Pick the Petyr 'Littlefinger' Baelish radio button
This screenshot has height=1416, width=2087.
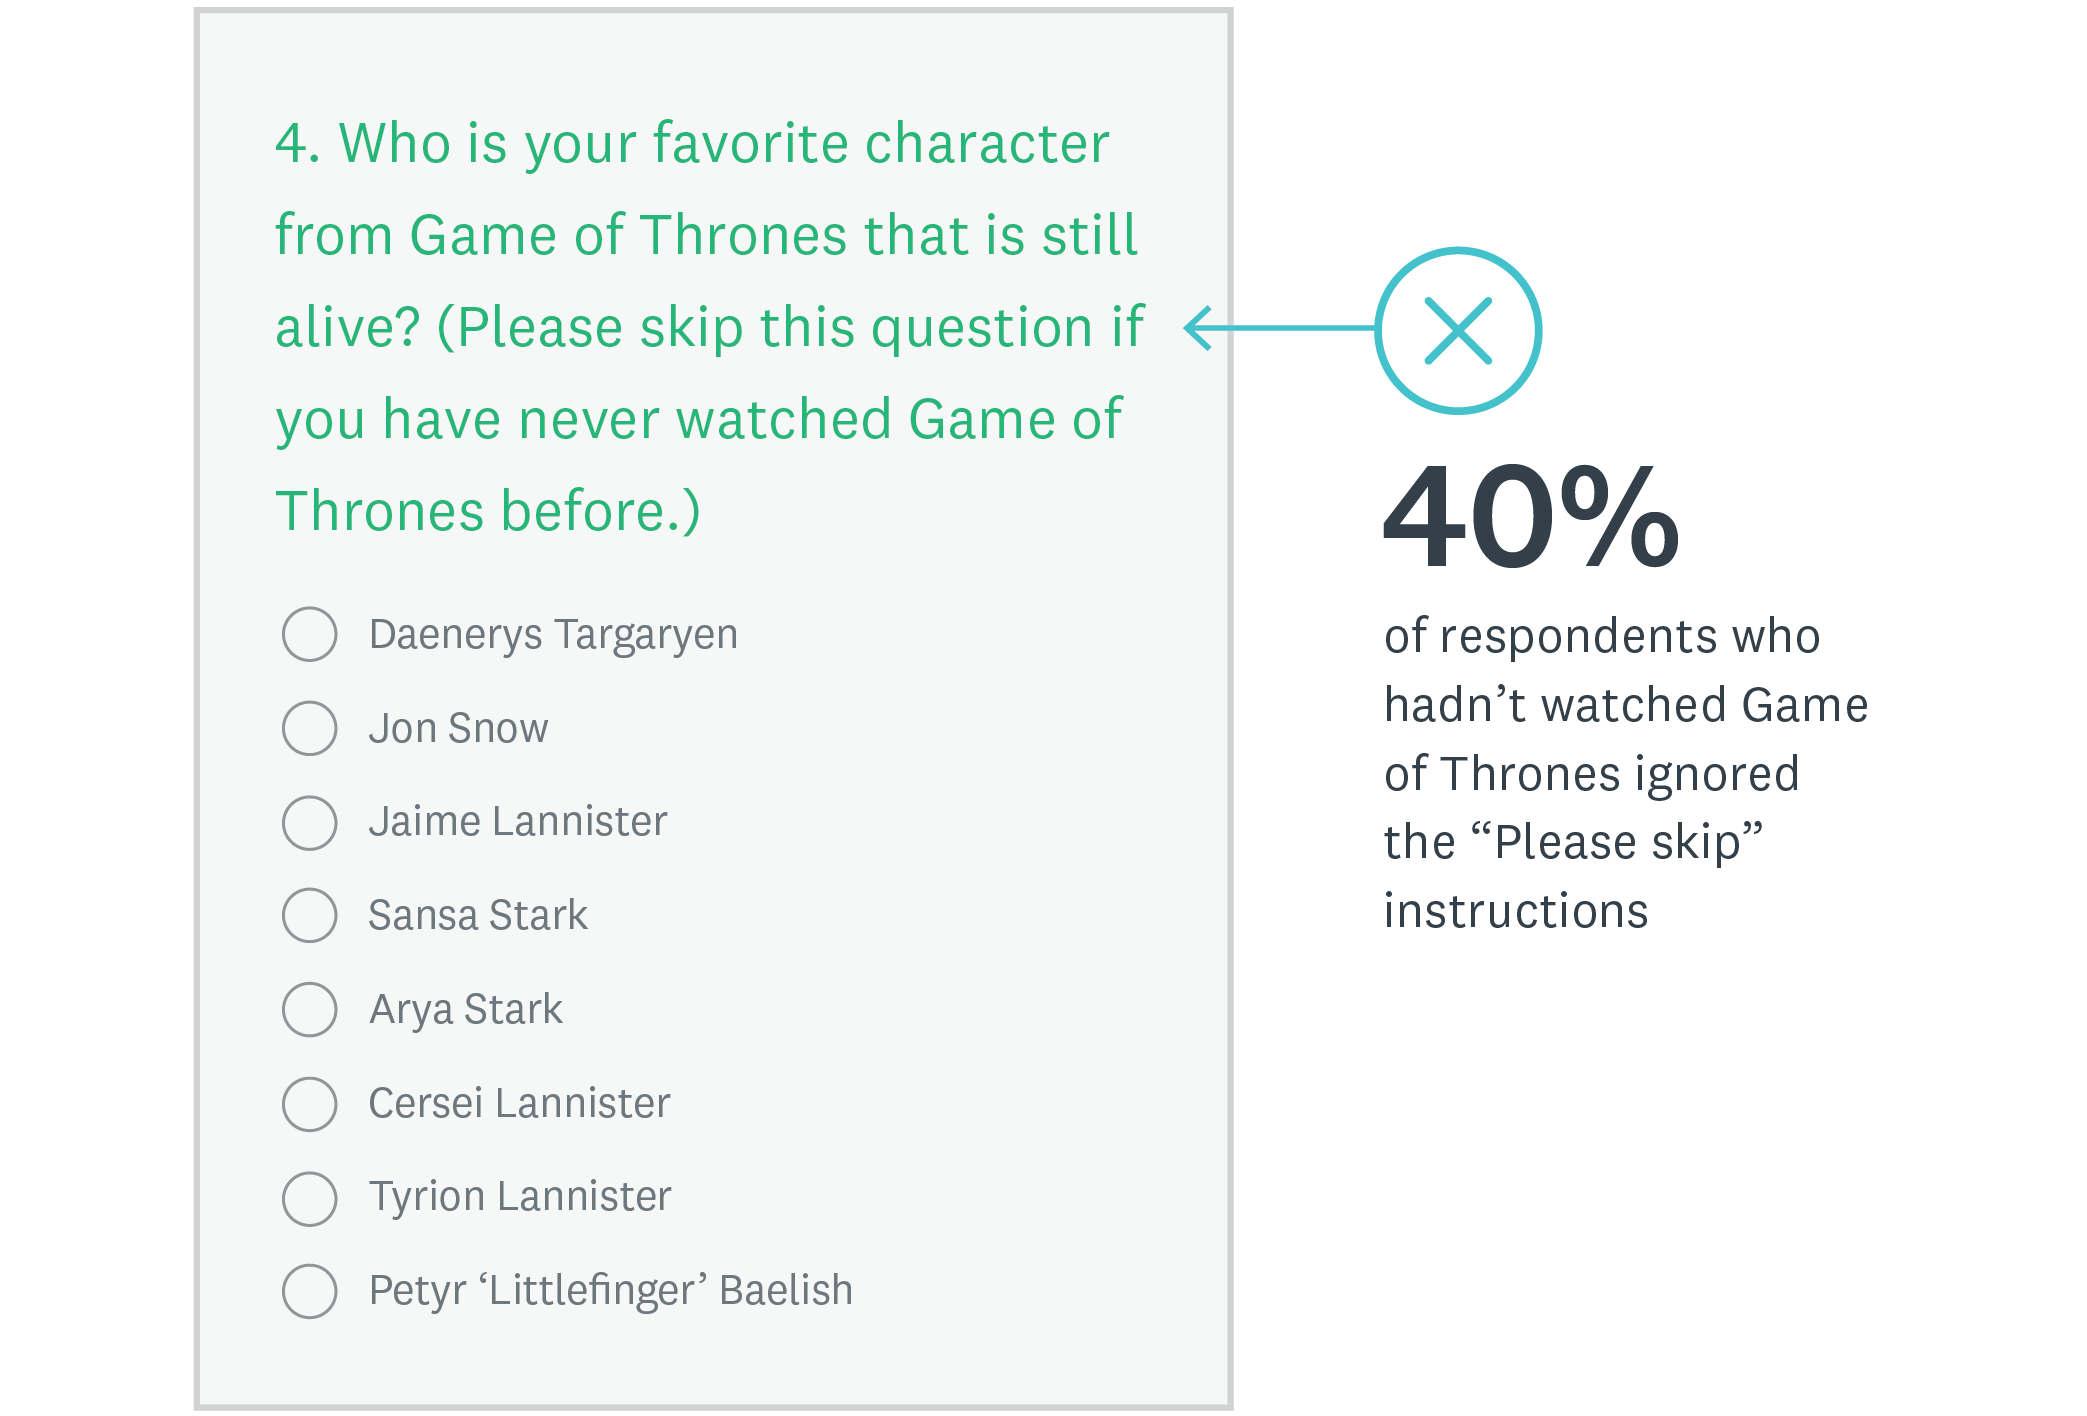pos(310,1291)
